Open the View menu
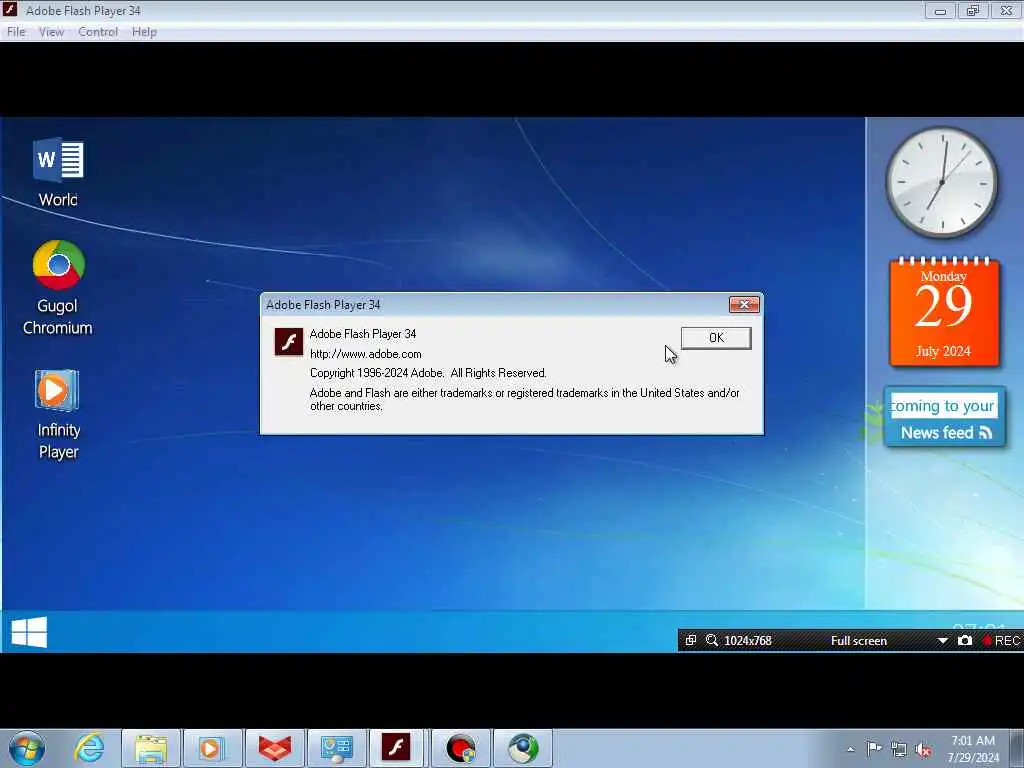Image resolution: width=1024 pixels, height=768 pixels. tap(51, 32)
